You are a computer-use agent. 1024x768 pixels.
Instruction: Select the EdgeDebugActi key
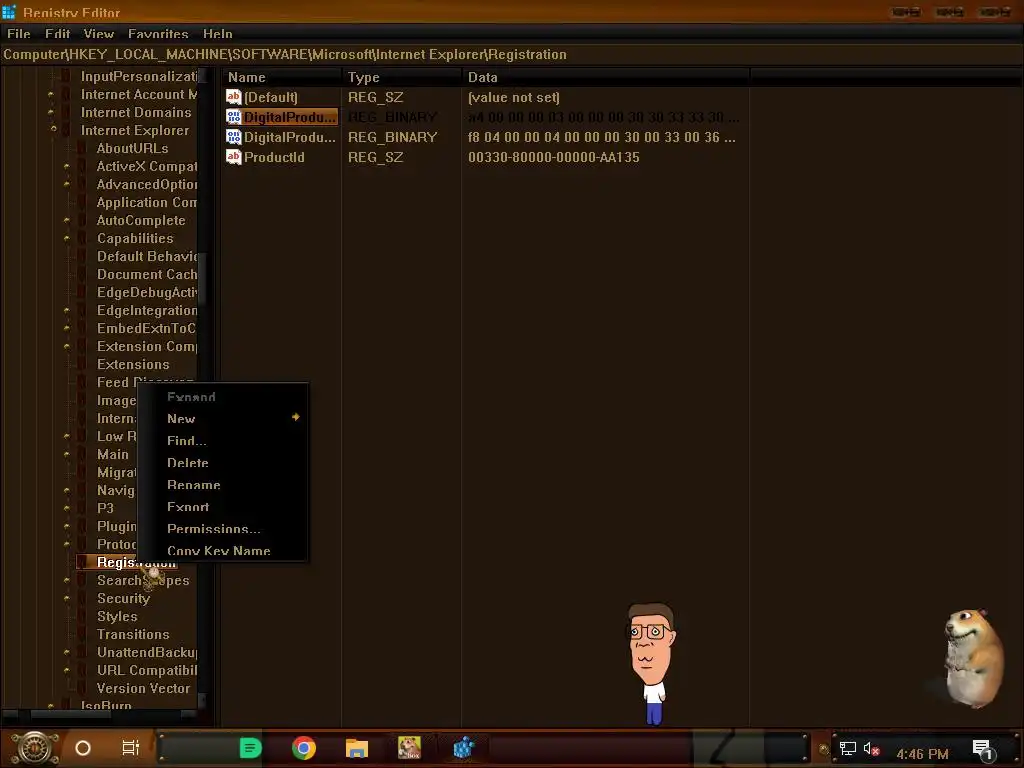(147, 293)
